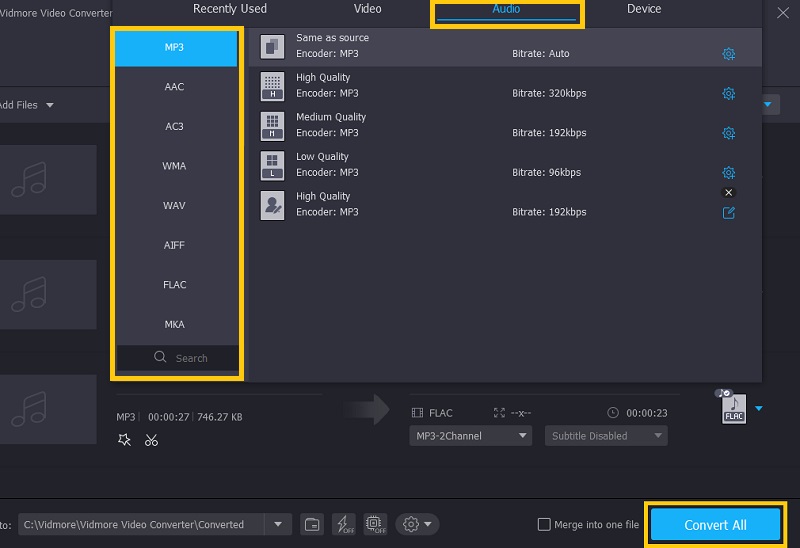Expand the MP3-2Channel audio track dropdown
The image size is (800, 548).
coord(470,436)
